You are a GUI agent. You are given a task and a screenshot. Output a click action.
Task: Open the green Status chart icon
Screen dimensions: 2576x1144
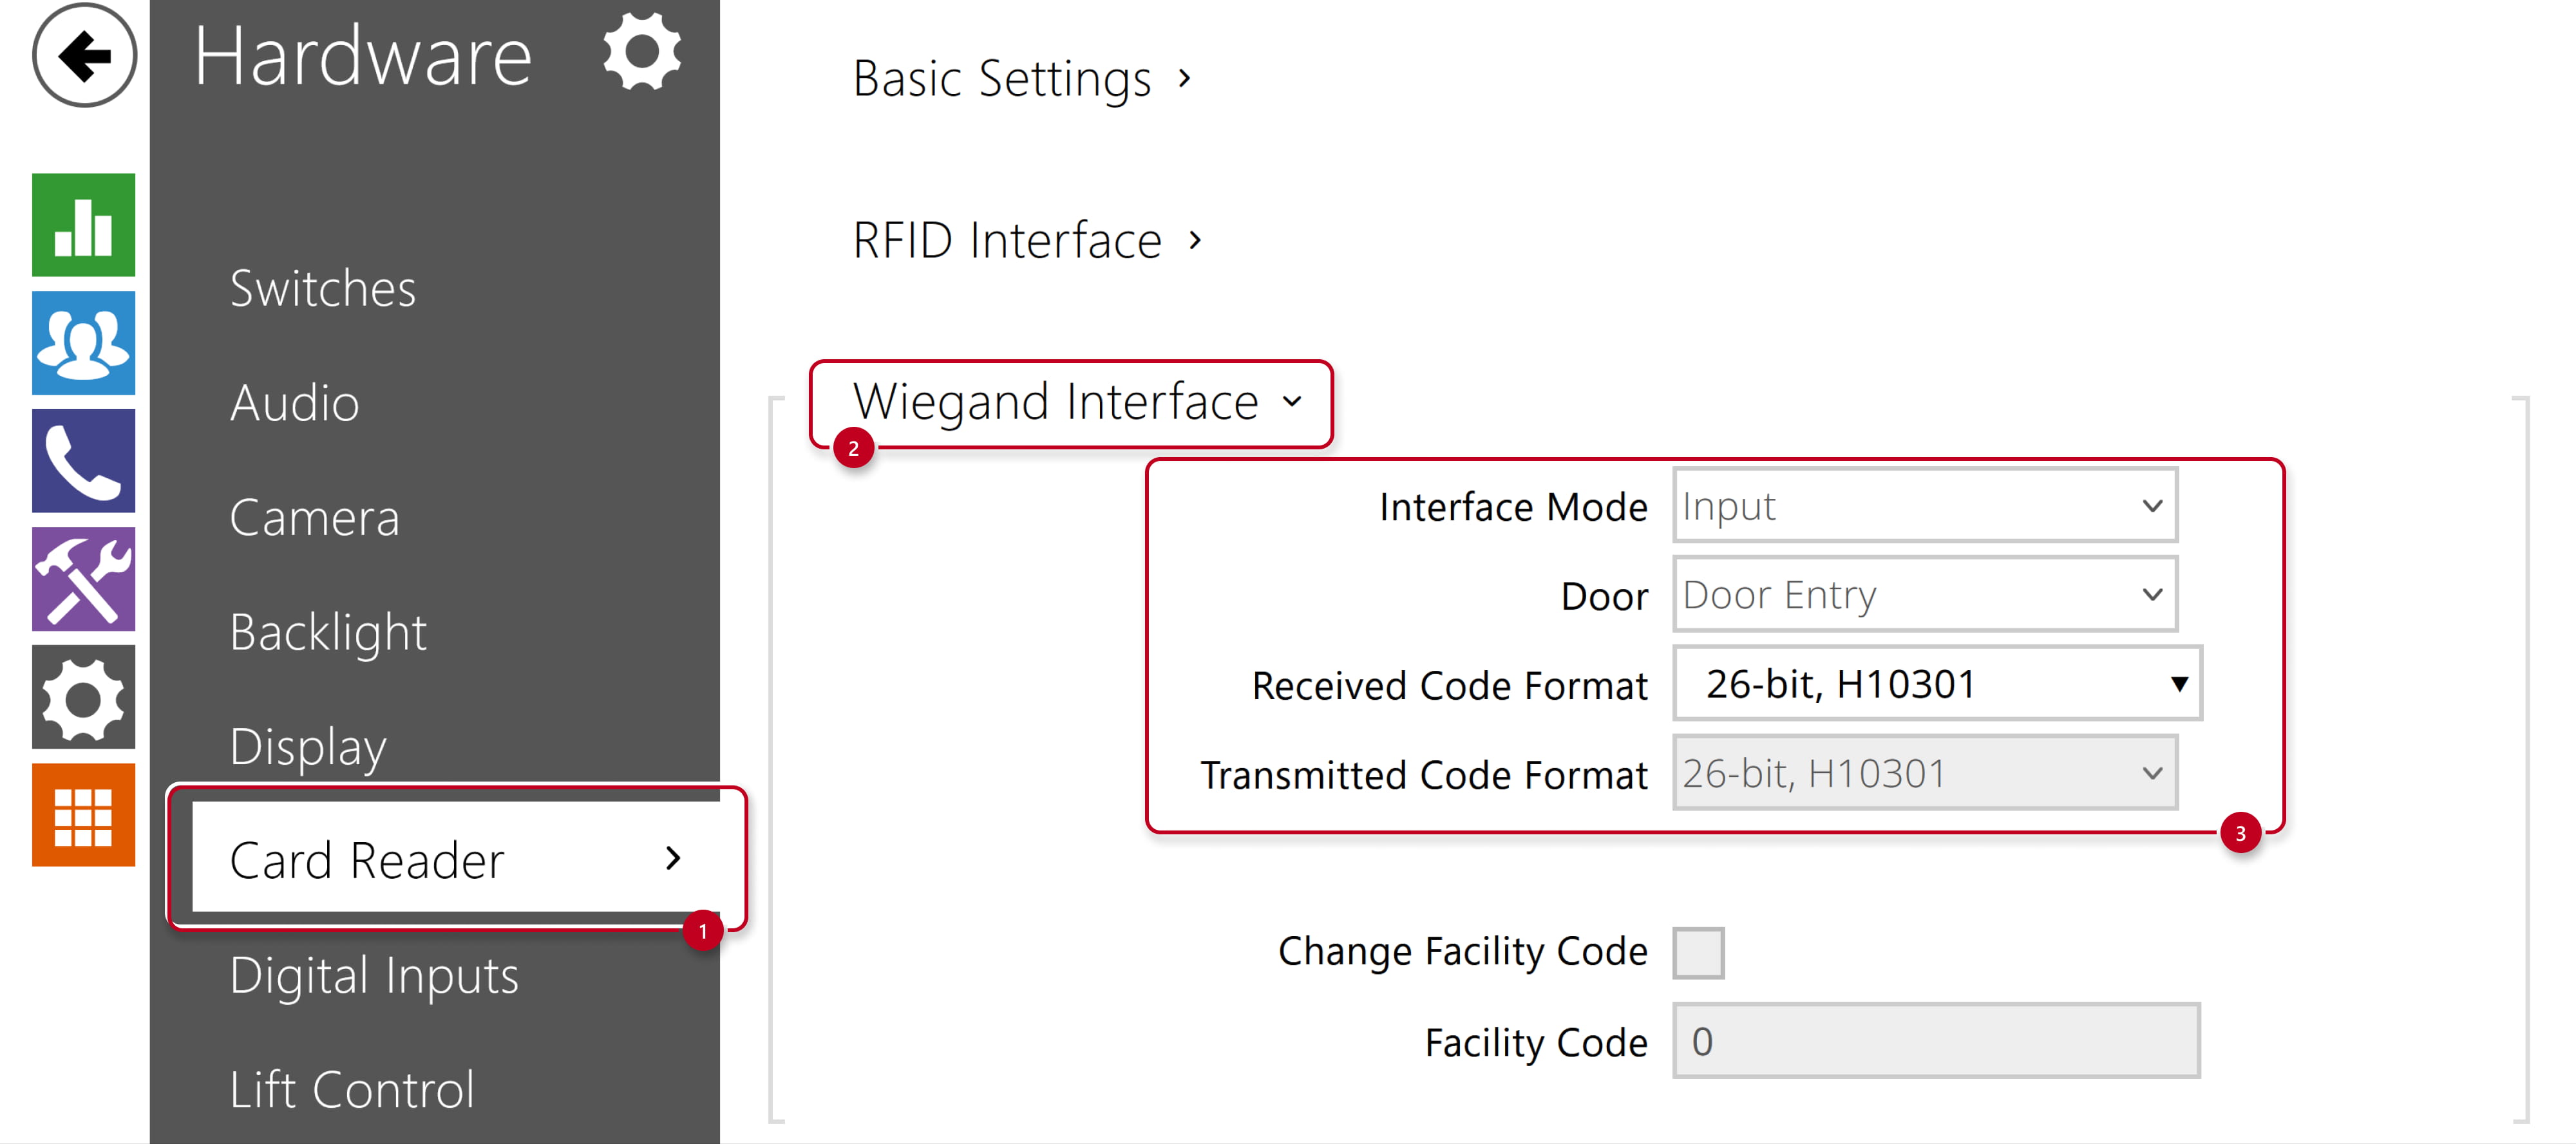click(84, 224)
